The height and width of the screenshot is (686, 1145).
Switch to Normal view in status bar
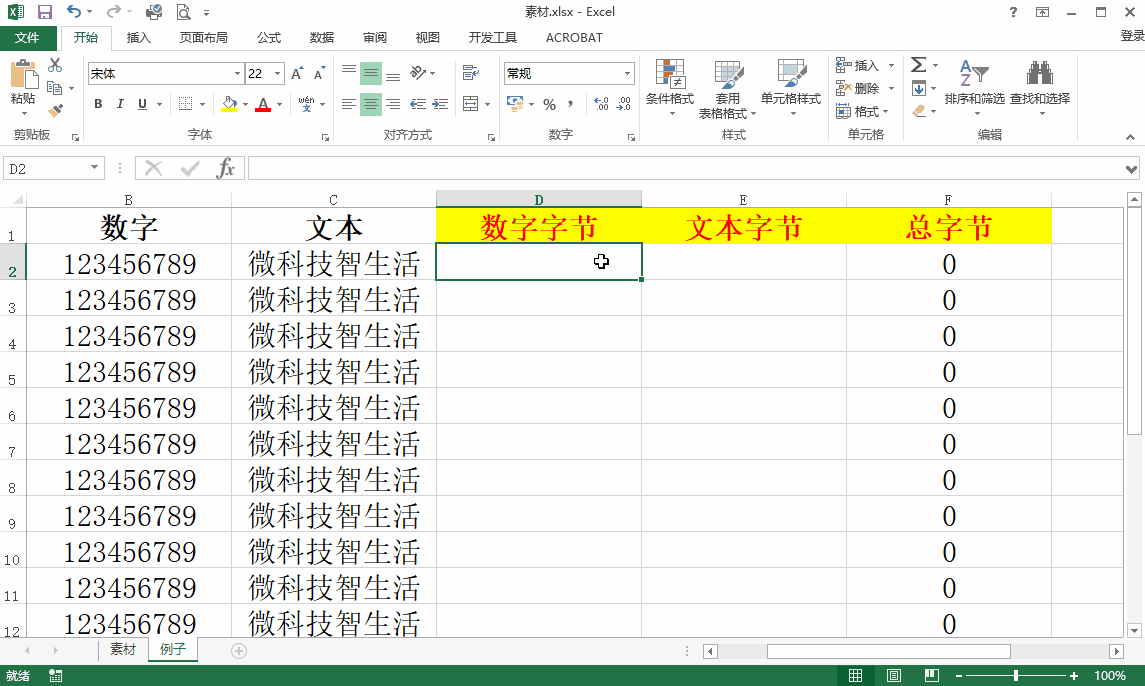pyautogui.click(x=855, y=676)
